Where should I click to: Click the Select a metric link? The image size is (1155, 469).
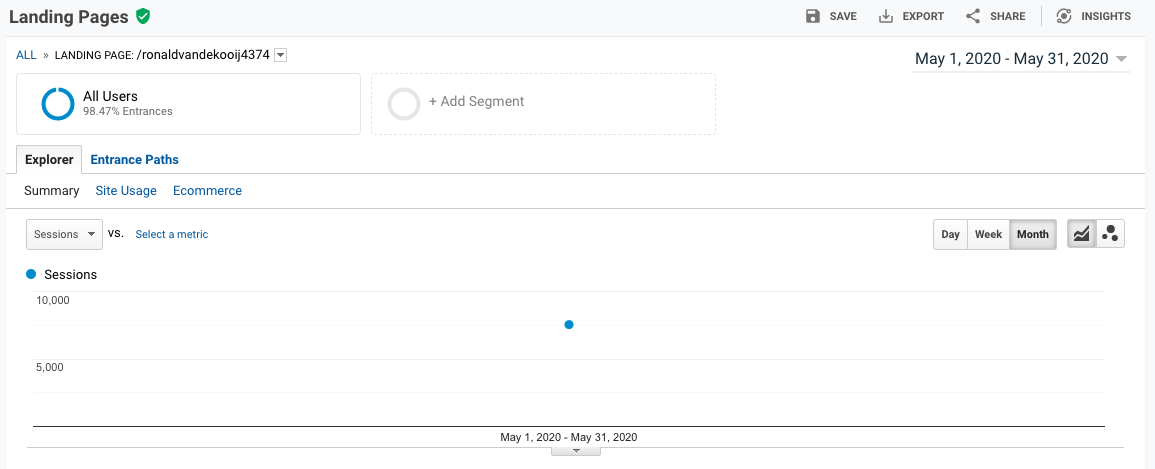click(172, 234)
